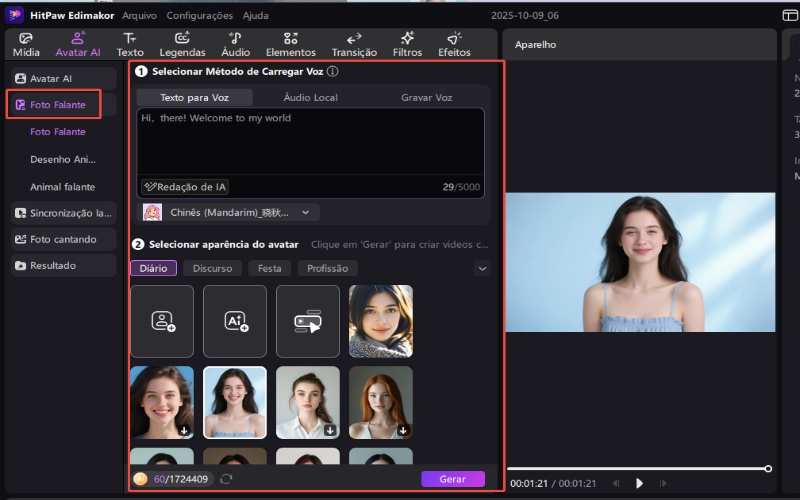Open the Legendas tool

182,44
